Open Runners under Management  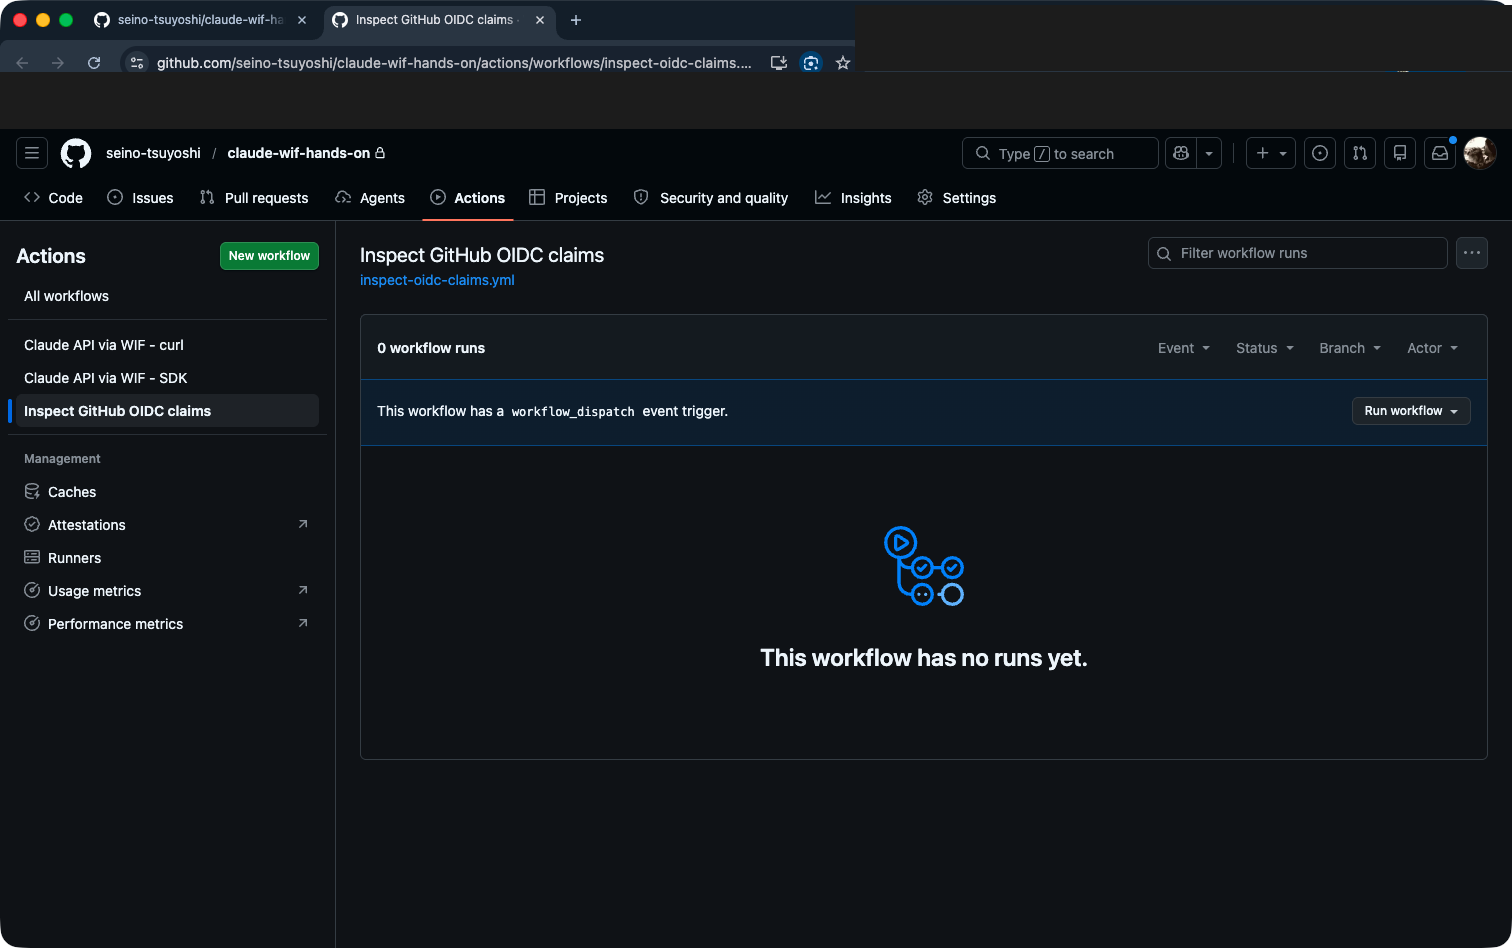(167, 558)
